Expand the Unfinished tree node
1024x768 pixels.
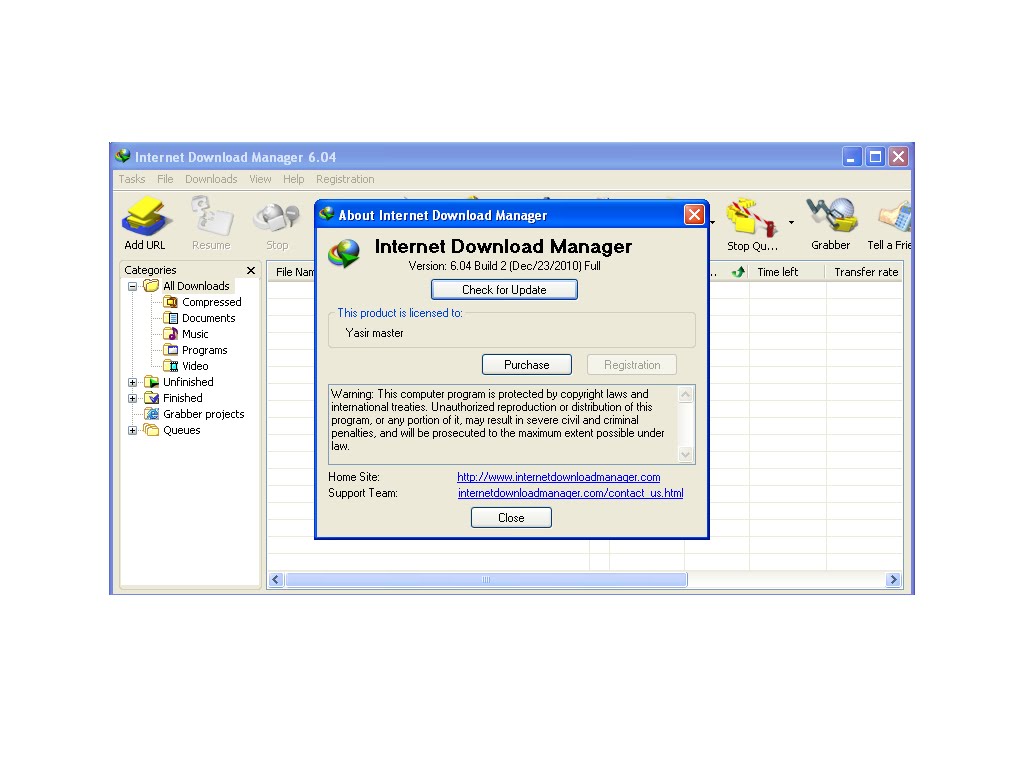133,382
